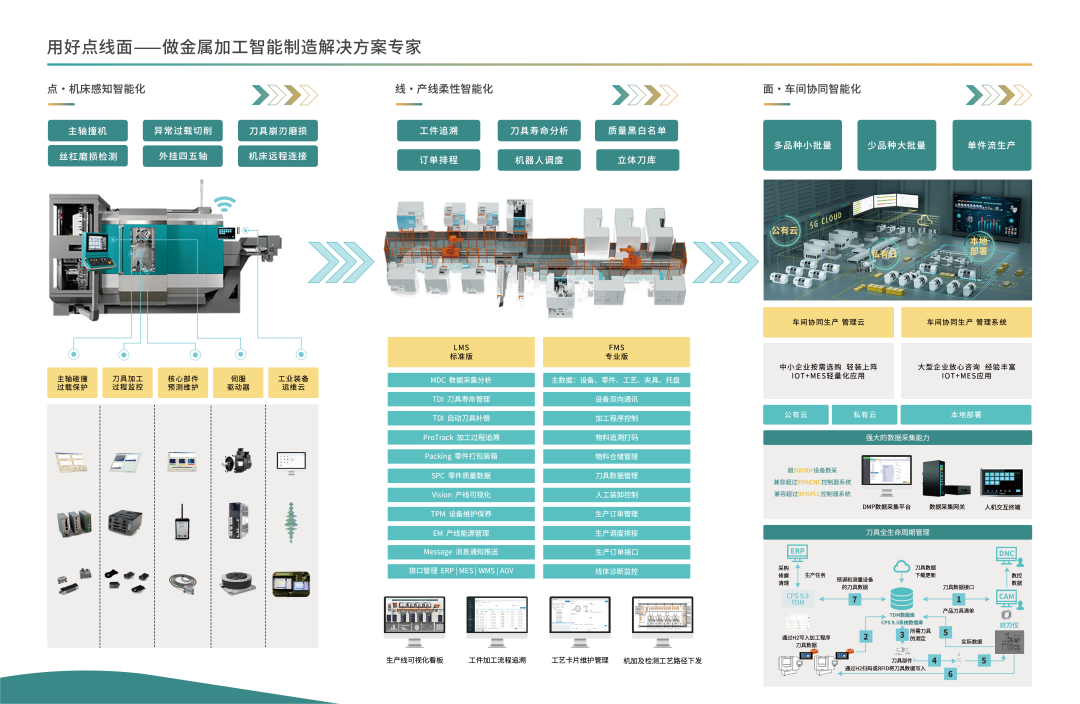
Task: Click the small chevrons beside 点·机床感知智能化
Action: pyautogui.click(x=288, y=95)
